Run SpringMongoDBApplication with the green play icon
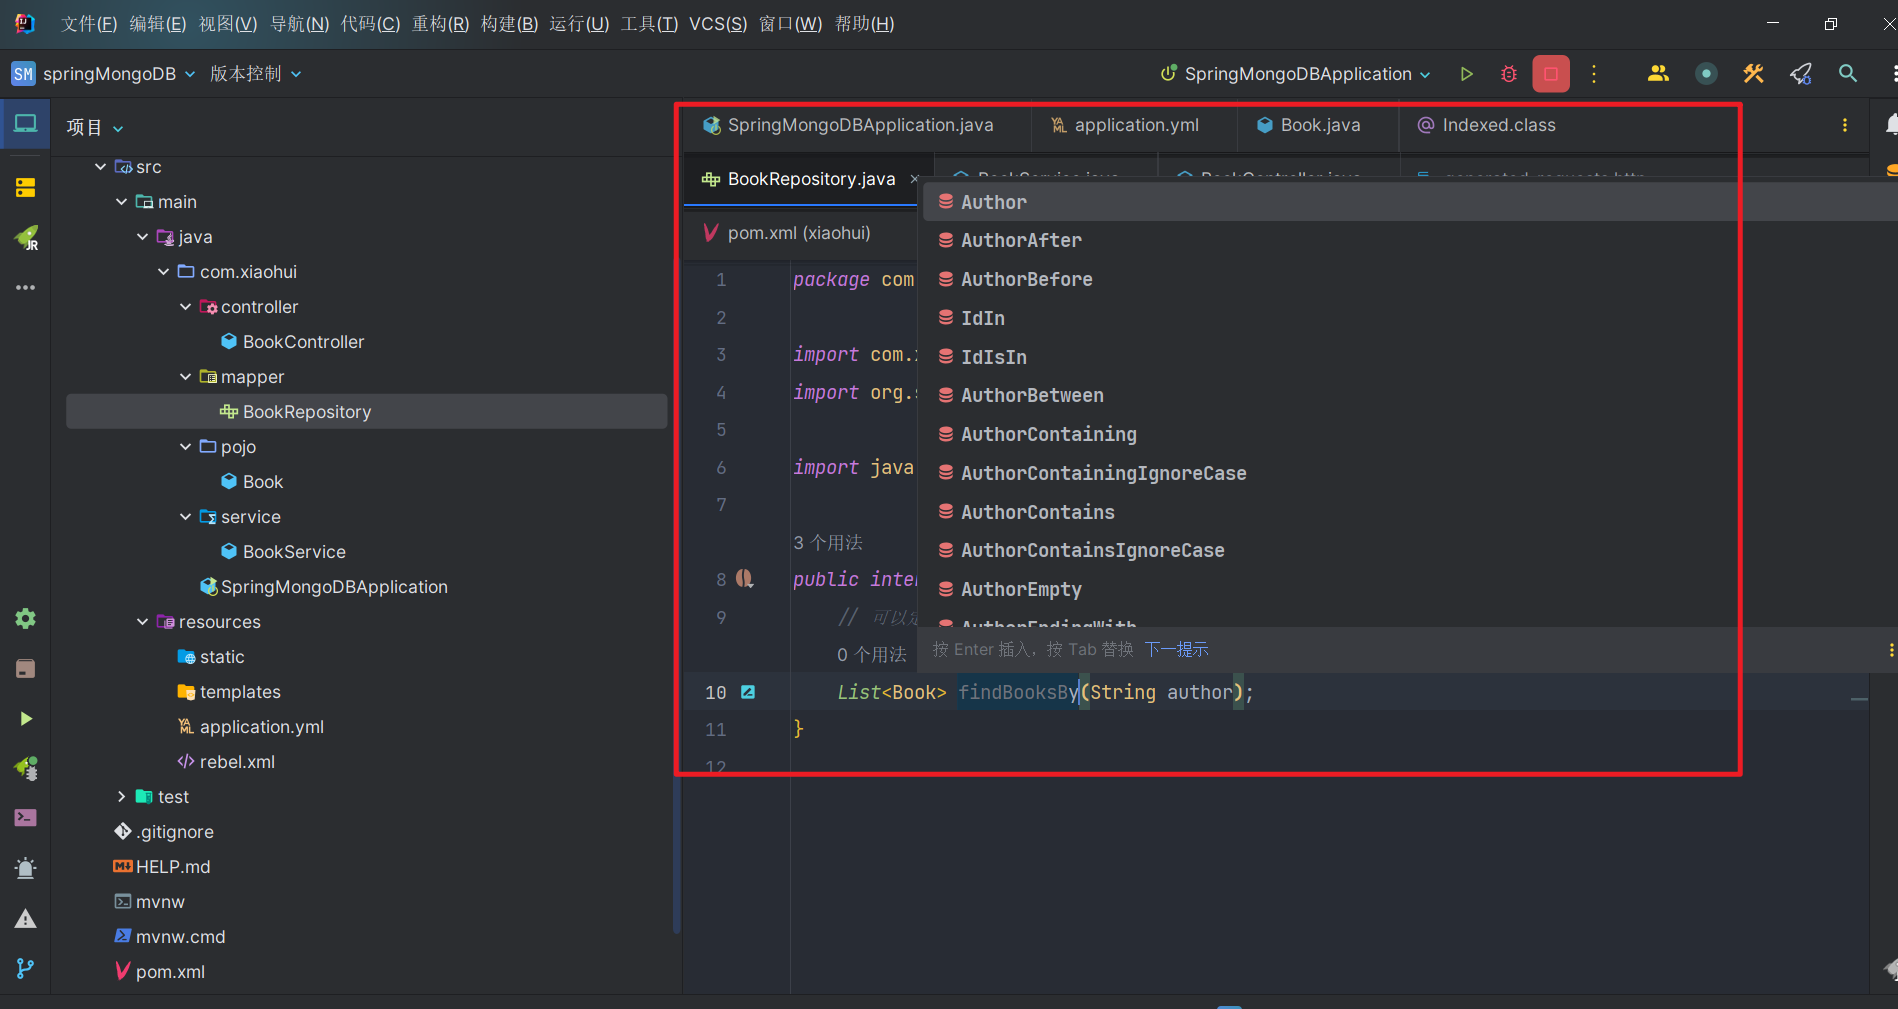1898x1009 pixels. 1466,74
